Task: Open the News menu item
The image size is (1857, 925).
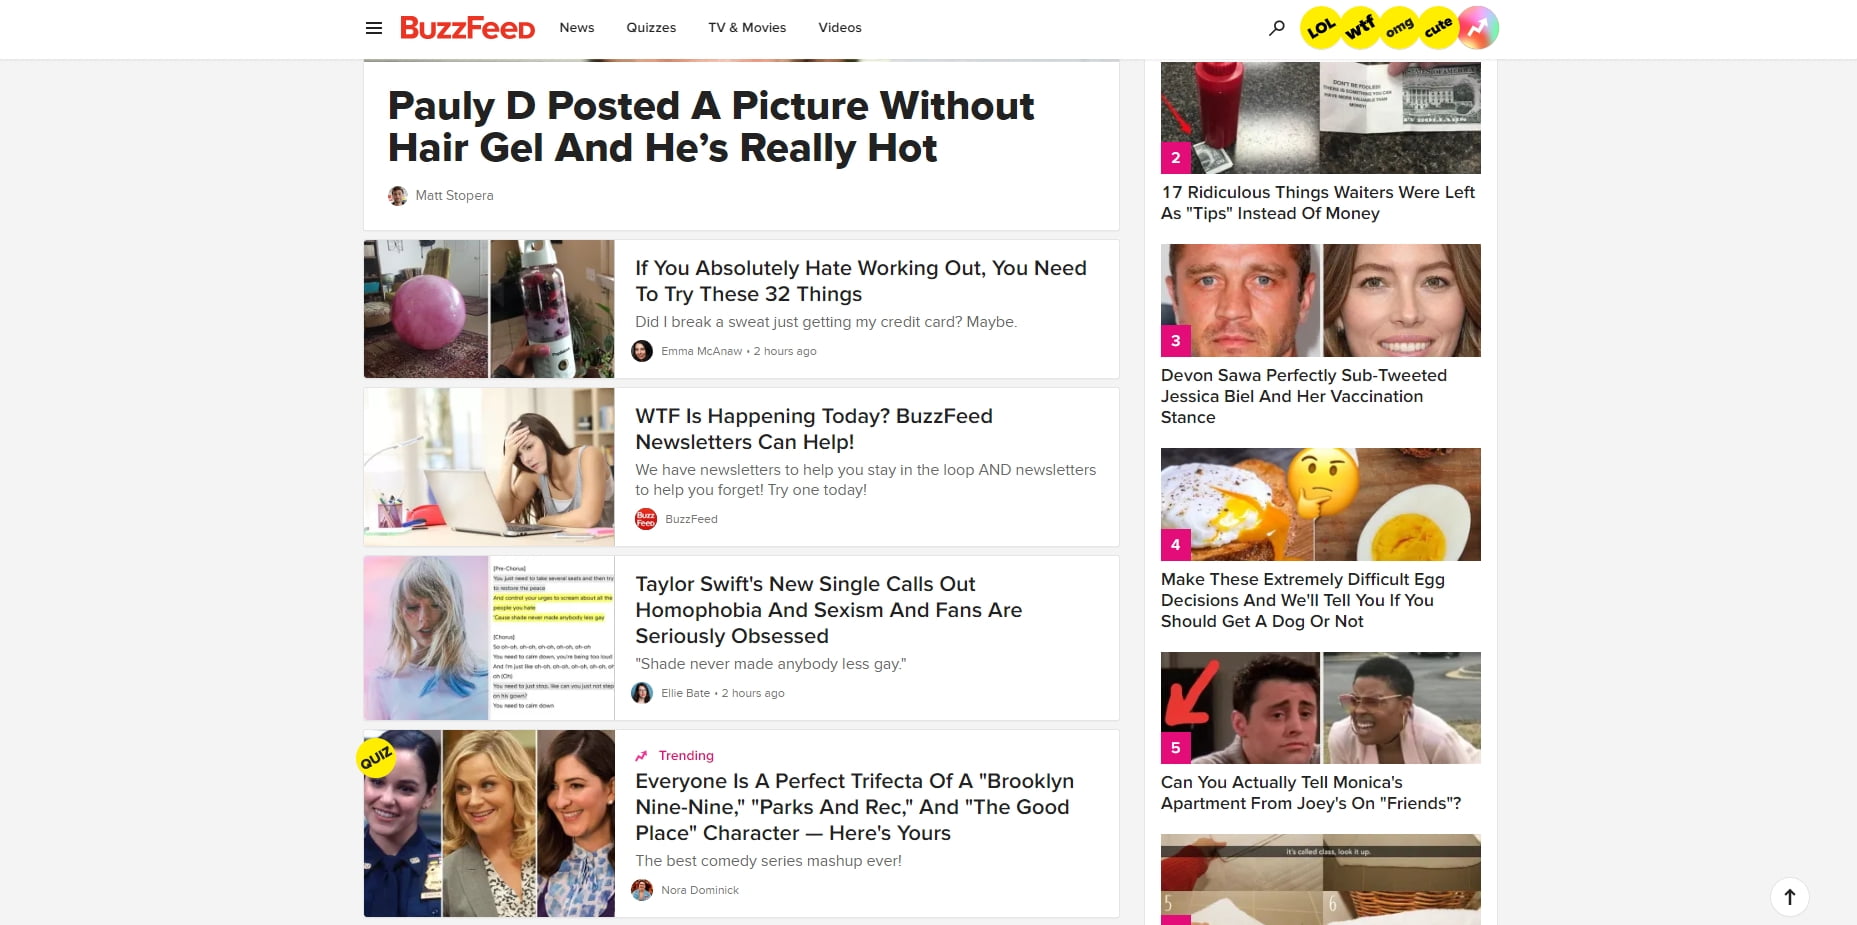Action: (577, 28)
